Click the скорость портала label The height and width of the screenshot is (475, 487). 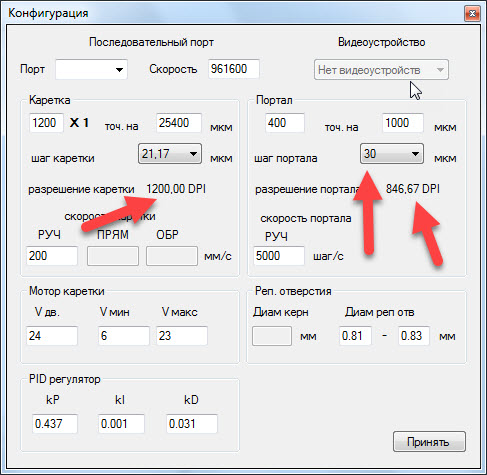306,218
